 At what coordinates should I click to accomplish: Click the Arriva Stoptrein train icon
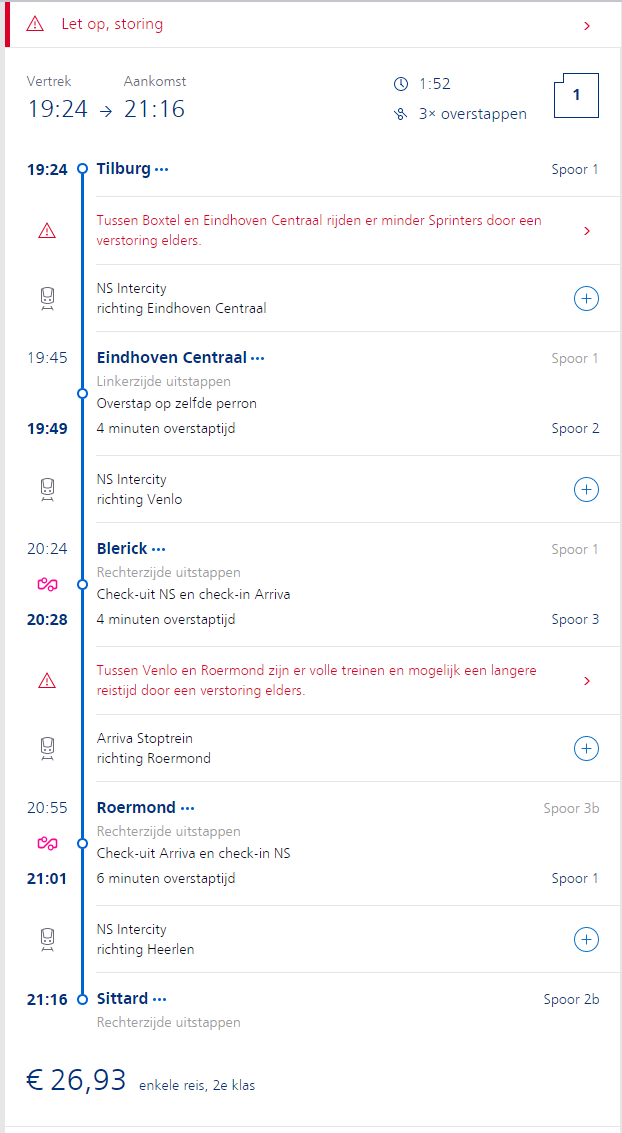[x=47, y=747]
